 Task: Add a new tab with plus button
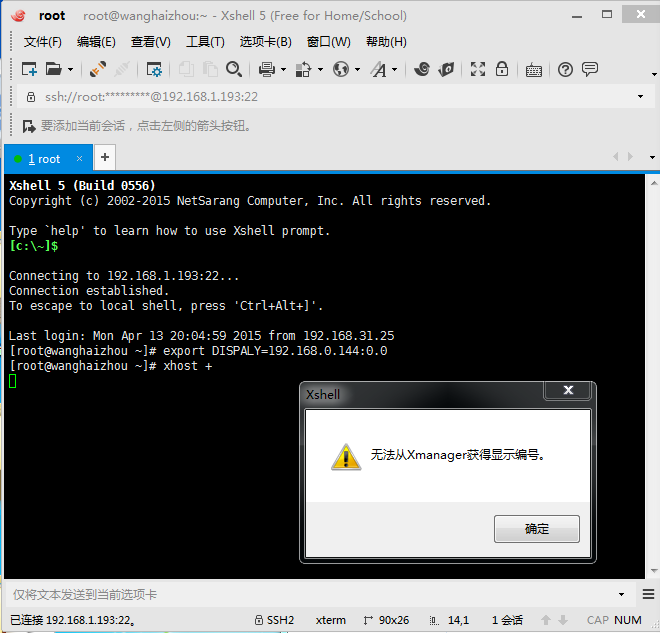pyautogui.click(x=105, y=158)
